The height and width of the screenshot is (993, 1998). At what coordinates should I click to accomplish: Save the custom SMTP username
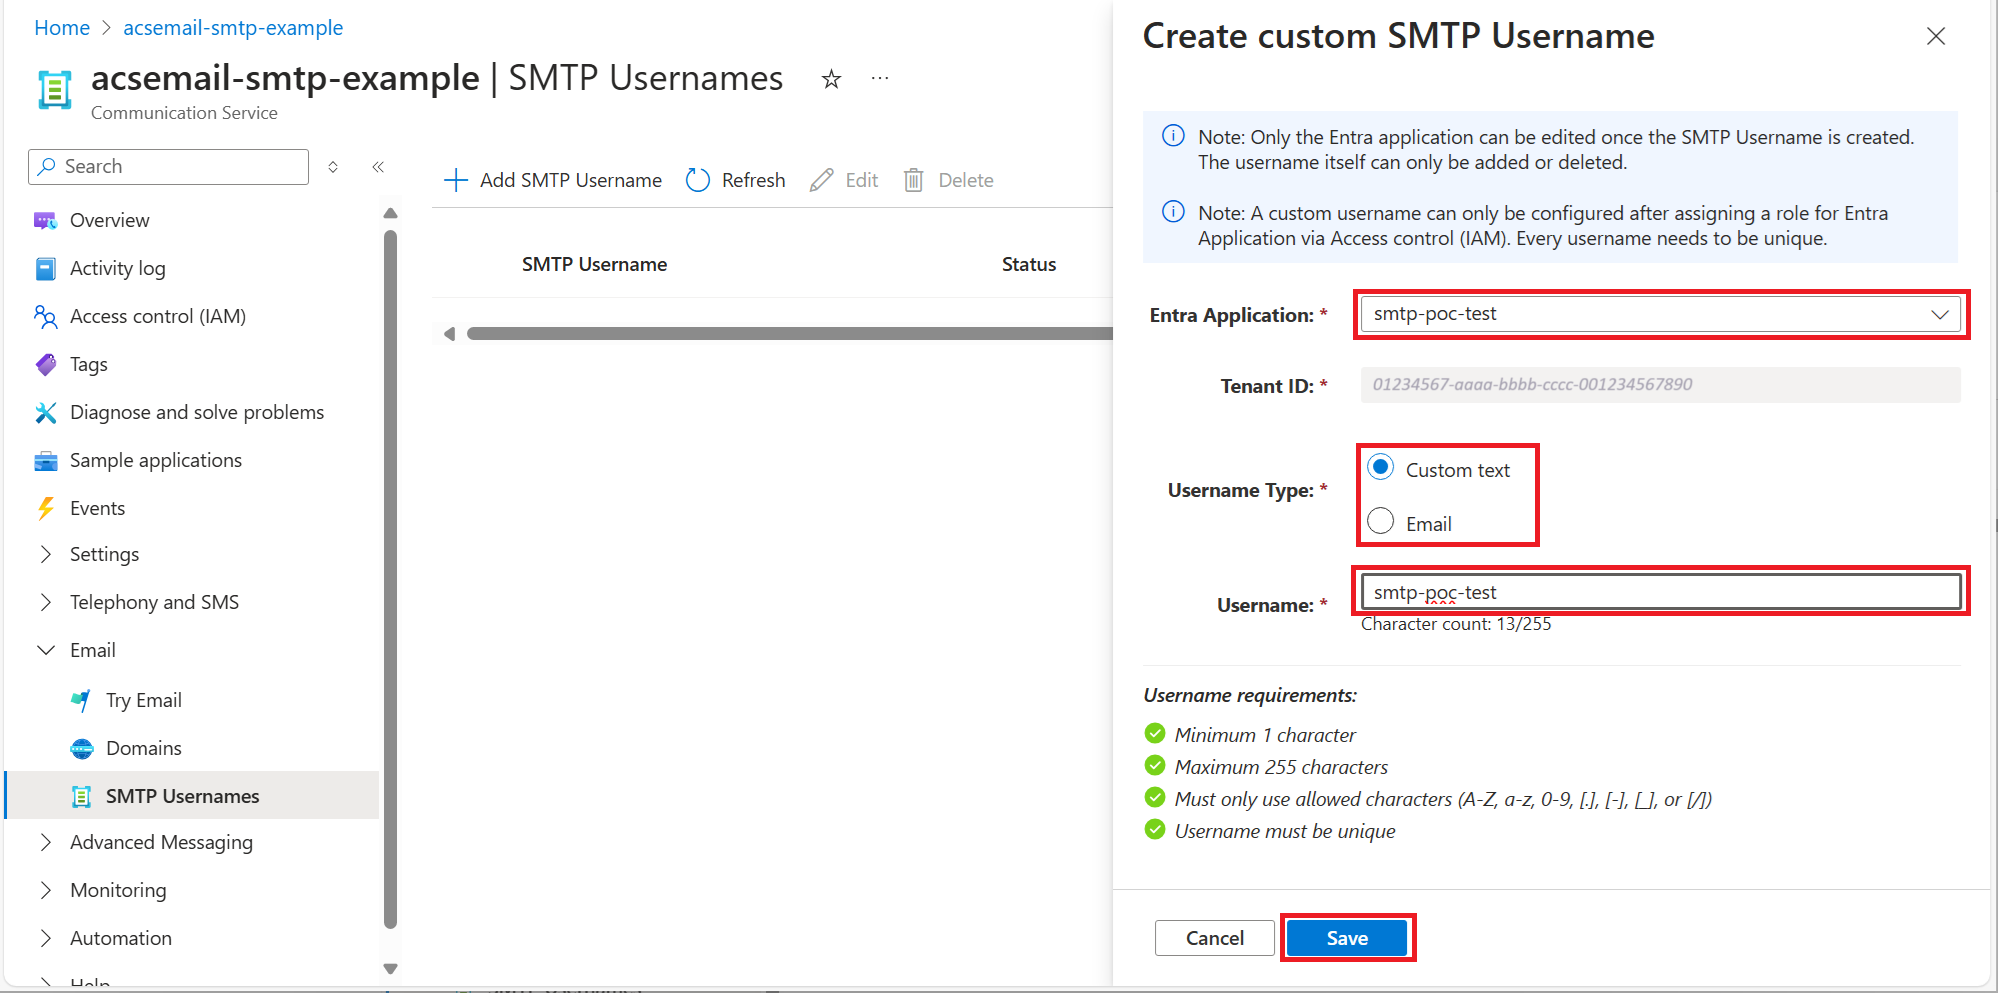[1347, 938]
